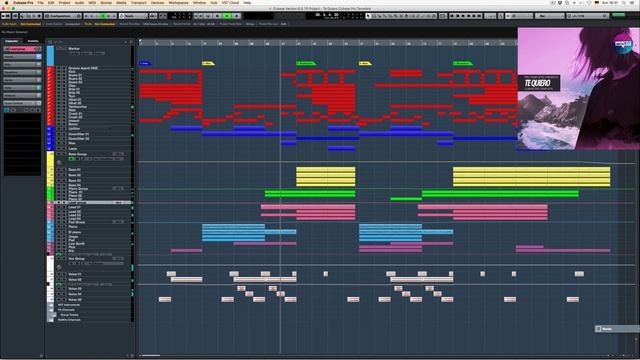This screenshot has width=640, height=360.
Task: Open the Bar snap type dropdown
Action: (x=550, y=16)
